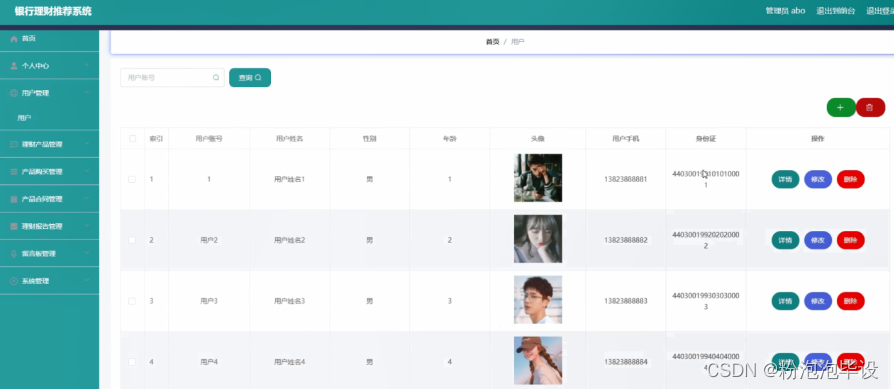This screenshot has height=389, width=894.
Task: Click the report icon beside 理财报告管理
Action: coord(14,226)
